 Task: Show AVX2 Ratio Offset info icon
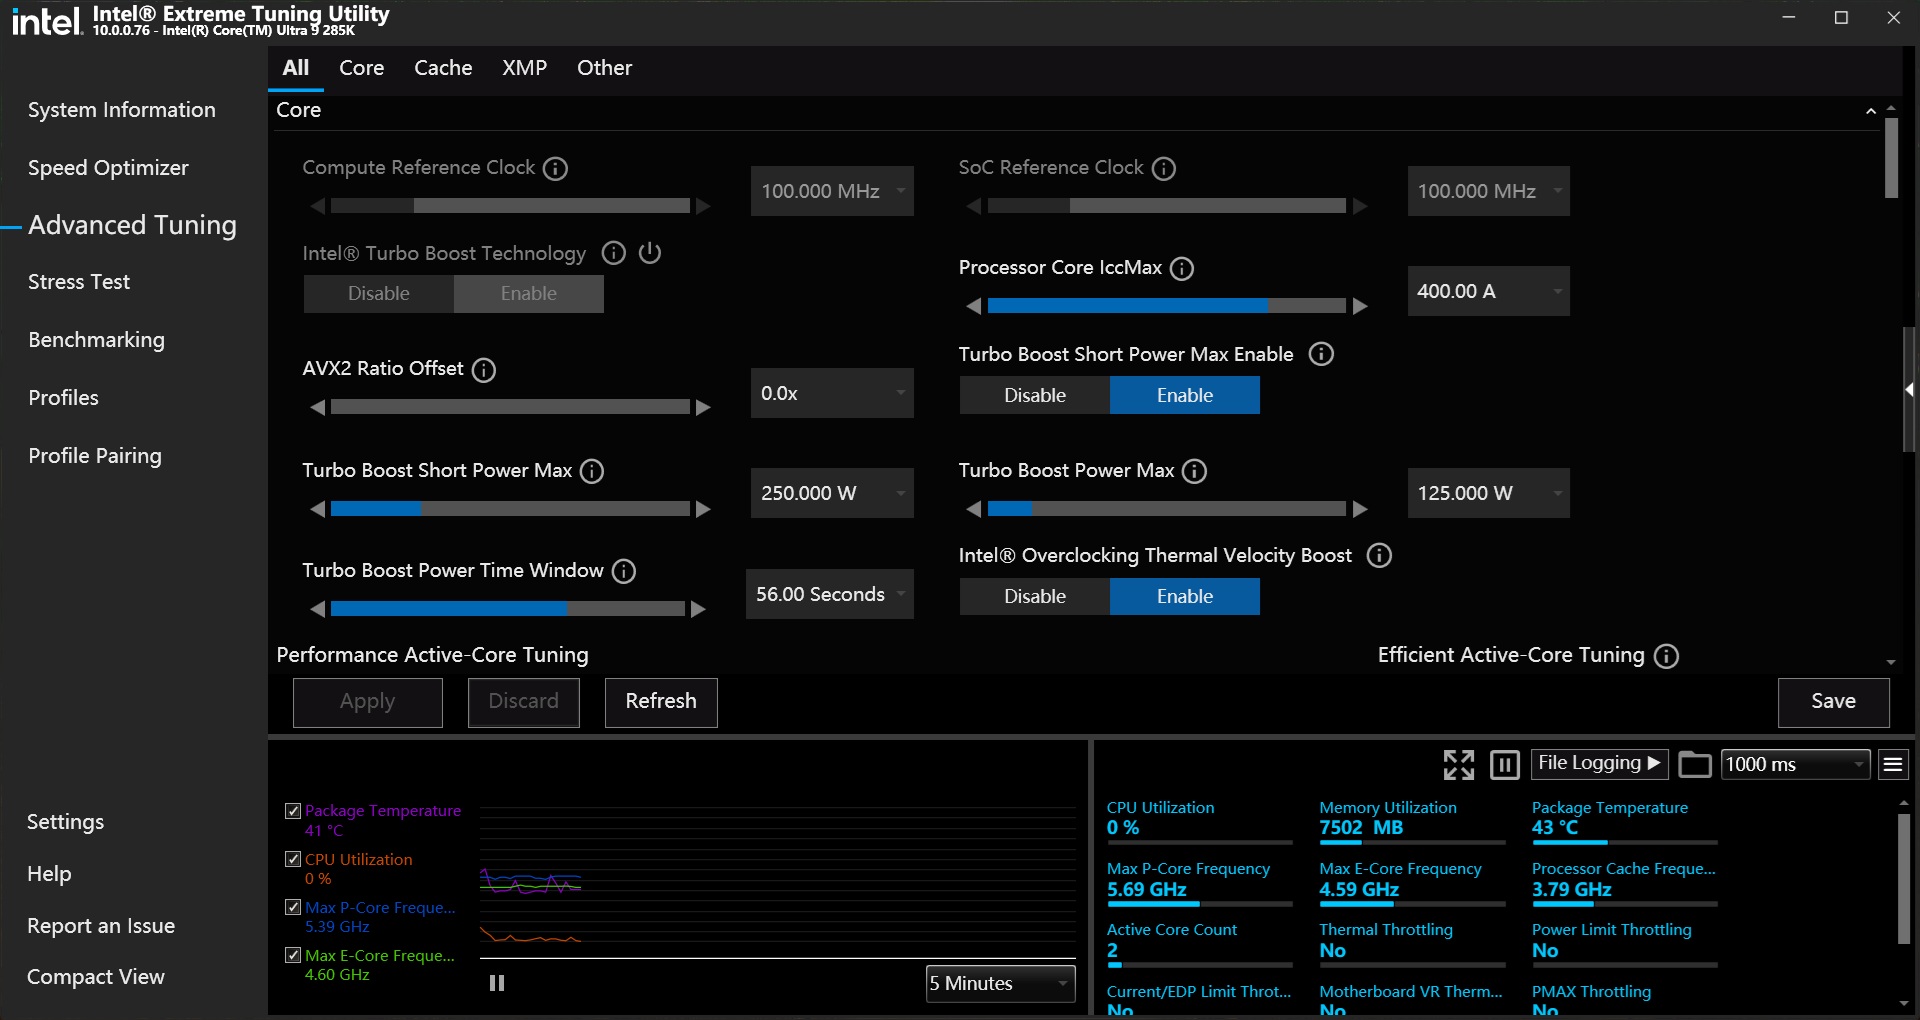[x=484, y=370]
